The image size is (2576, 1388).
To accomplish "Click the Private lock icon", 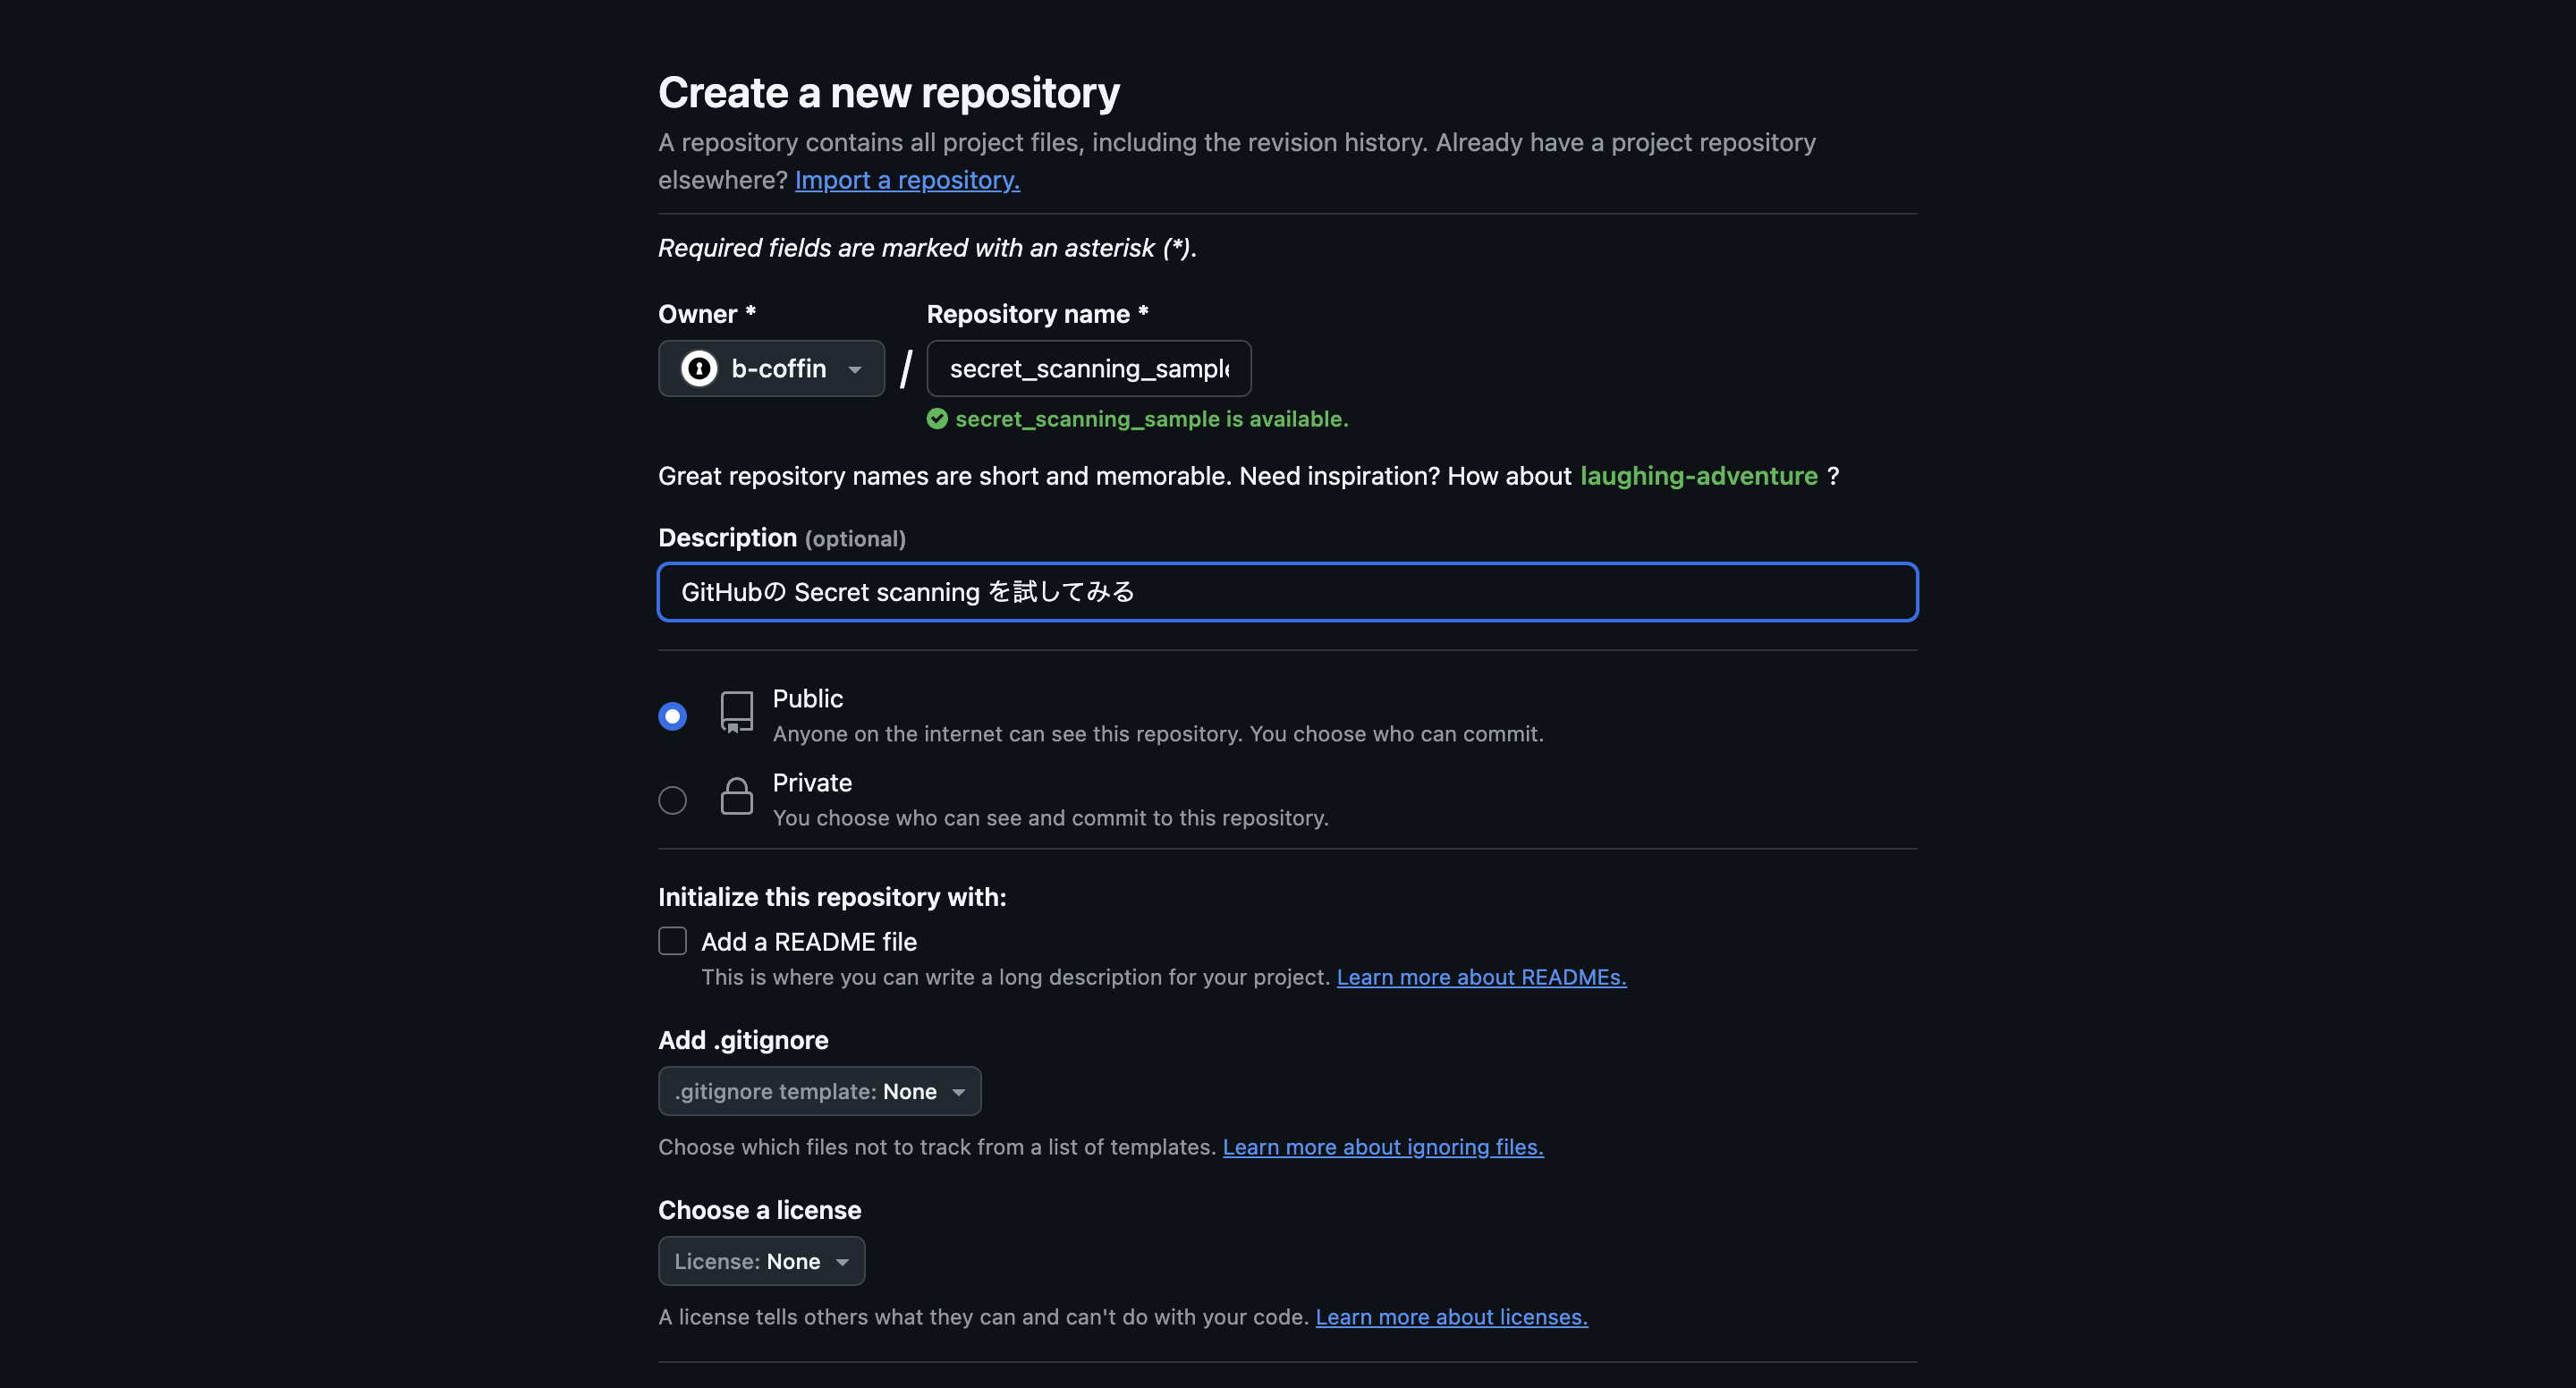I will tap(736, 796).
